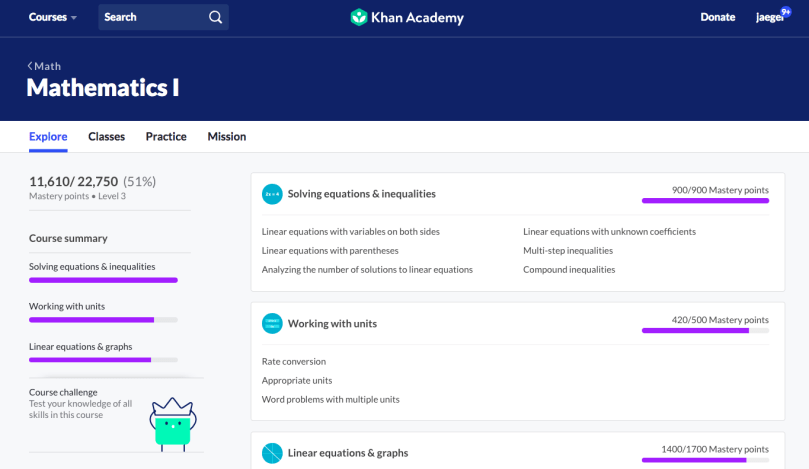Click the 1400/1700 Mastery points progress bar
Image resolution: width=809 pixels, height=469 pixels.
point(705,460)
